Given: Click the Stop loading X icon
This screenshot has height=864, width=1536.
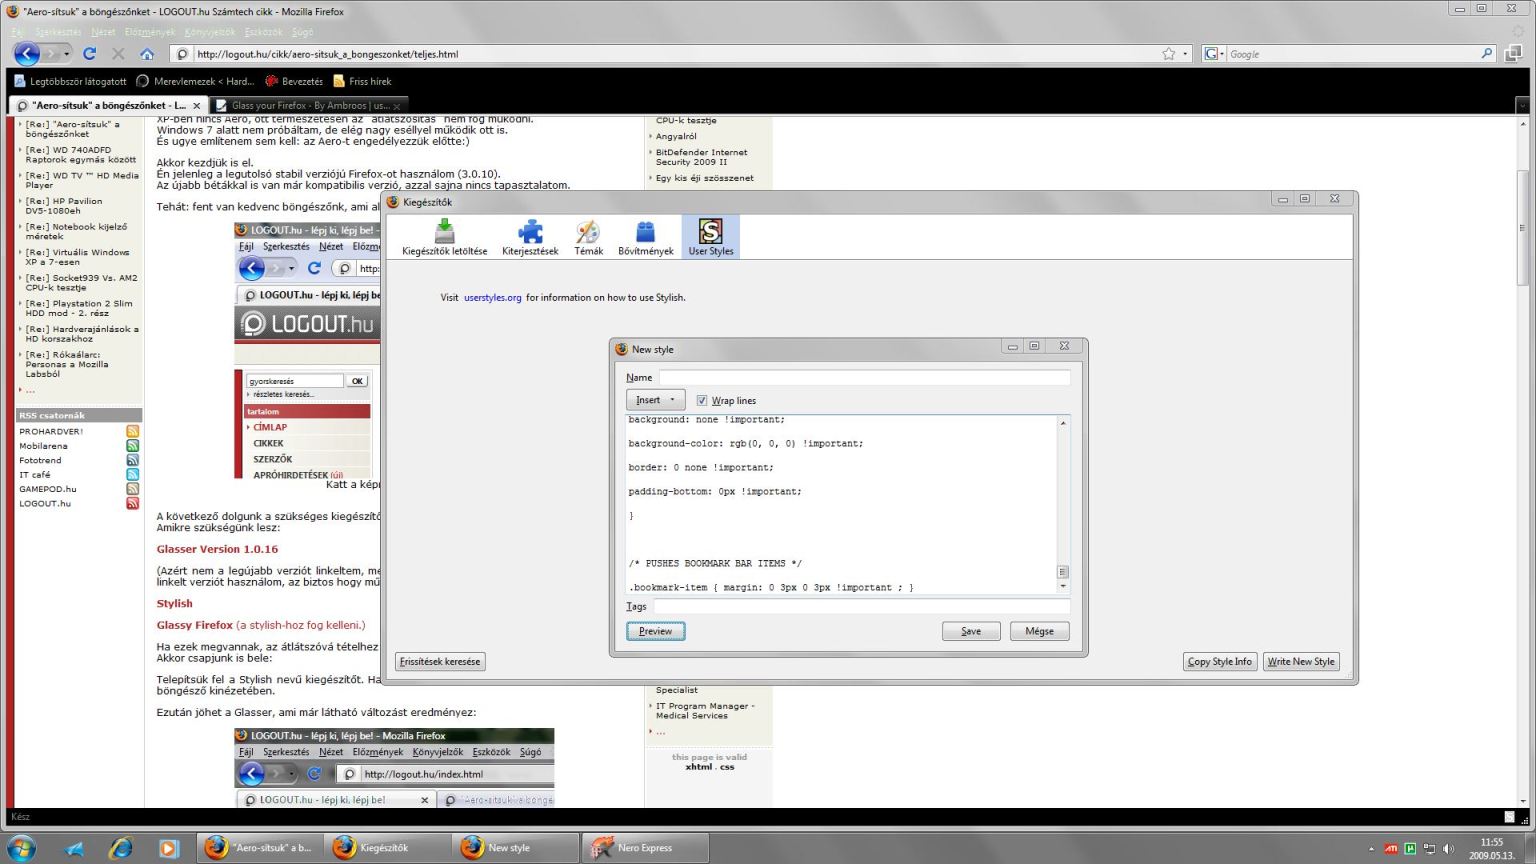Looking at the screenshot, I should click(118, 54).
